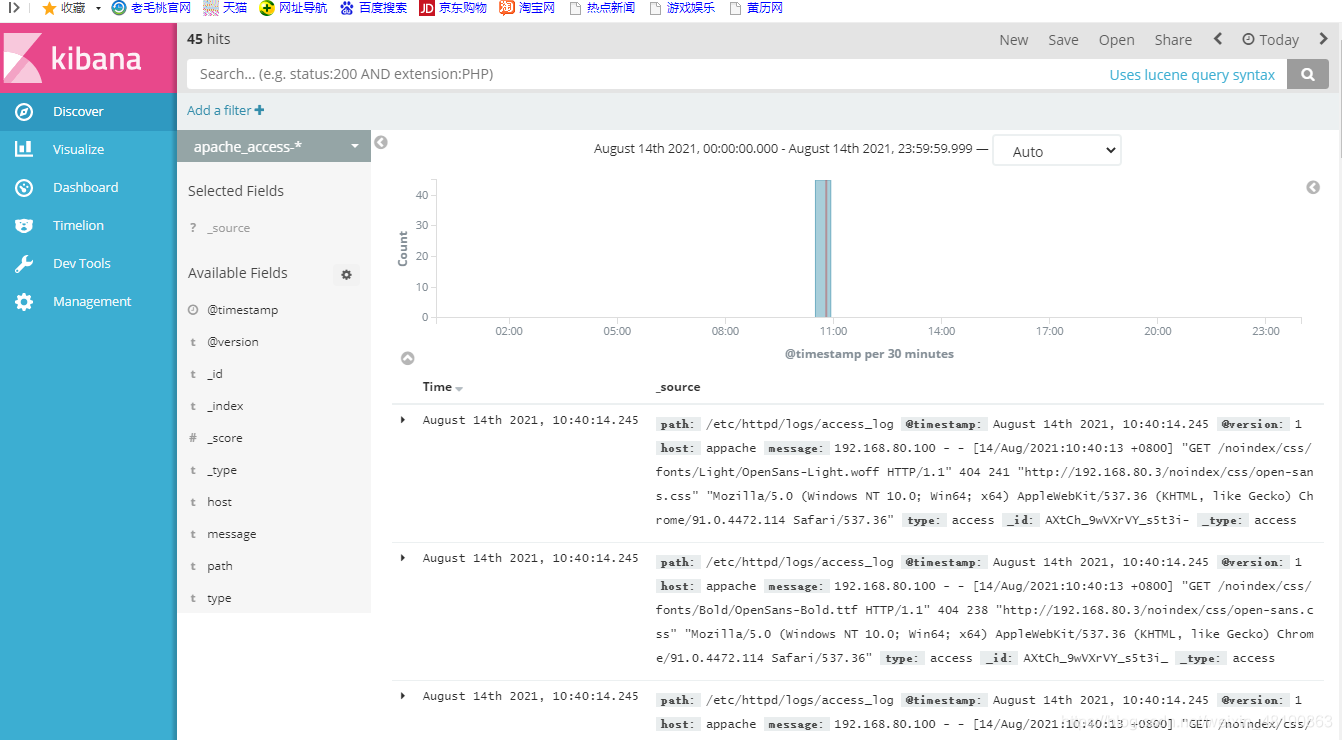Go to next time range arrow
Viewport: 1342px width, 740px height.
[1324, 39]
